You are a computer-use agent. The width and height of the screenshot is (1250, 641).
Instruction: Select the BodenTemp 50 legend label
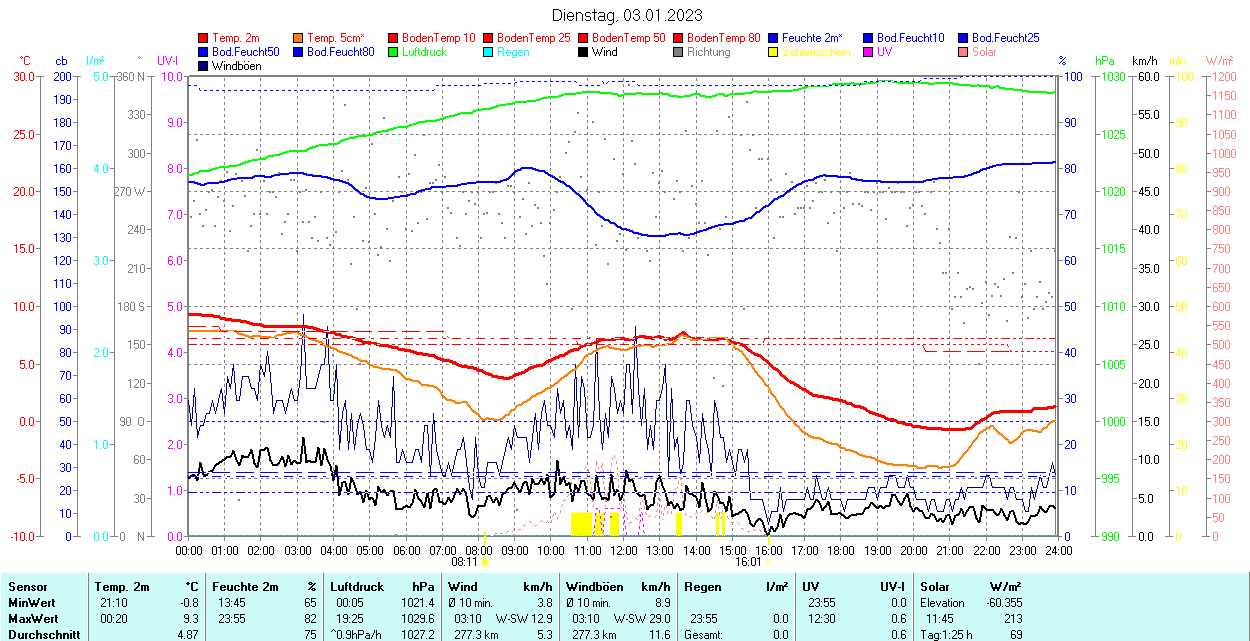point(629,38)
